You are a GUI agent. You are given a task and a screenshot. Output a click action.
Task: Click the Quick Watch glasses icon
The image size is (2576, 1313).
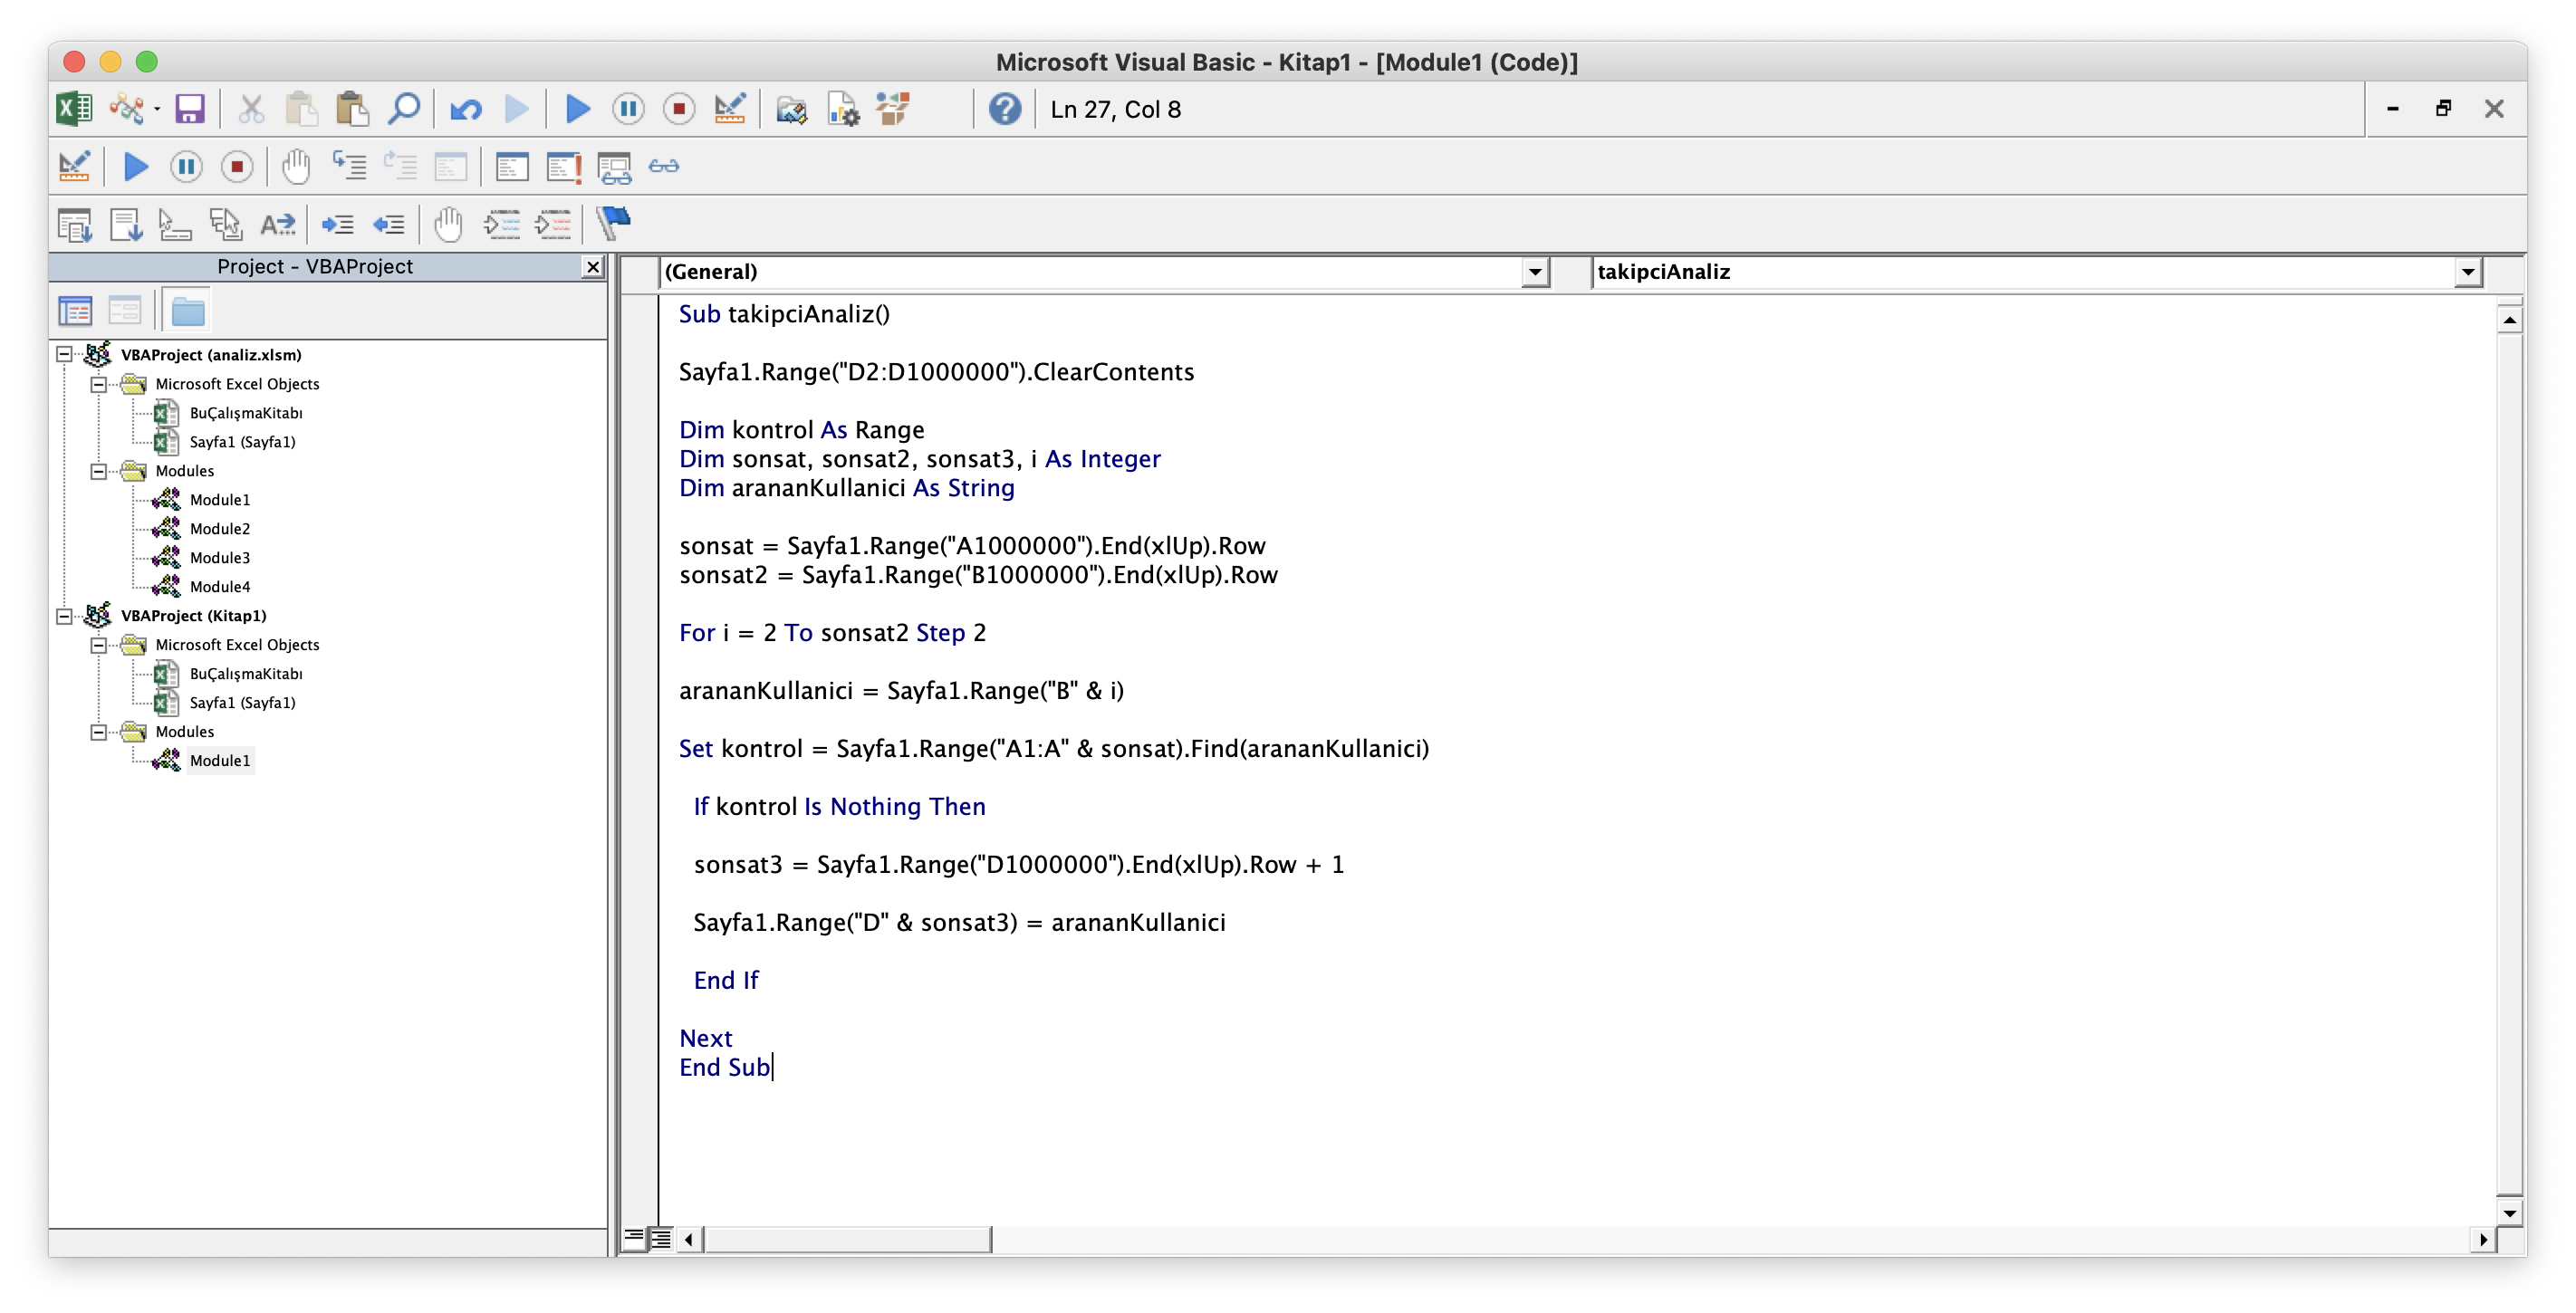coord(664,166)
